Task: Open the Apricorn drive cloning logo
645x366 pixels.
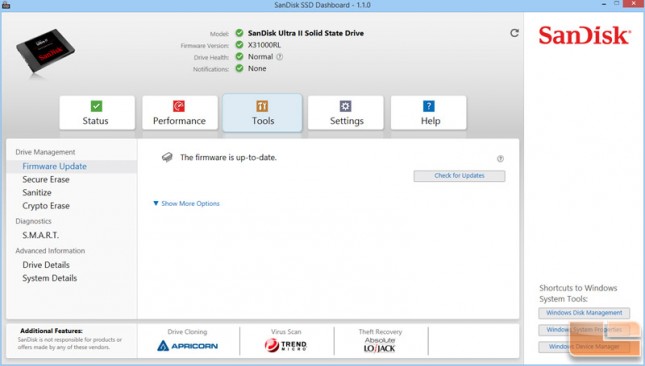Action: (x=188, y=346)
